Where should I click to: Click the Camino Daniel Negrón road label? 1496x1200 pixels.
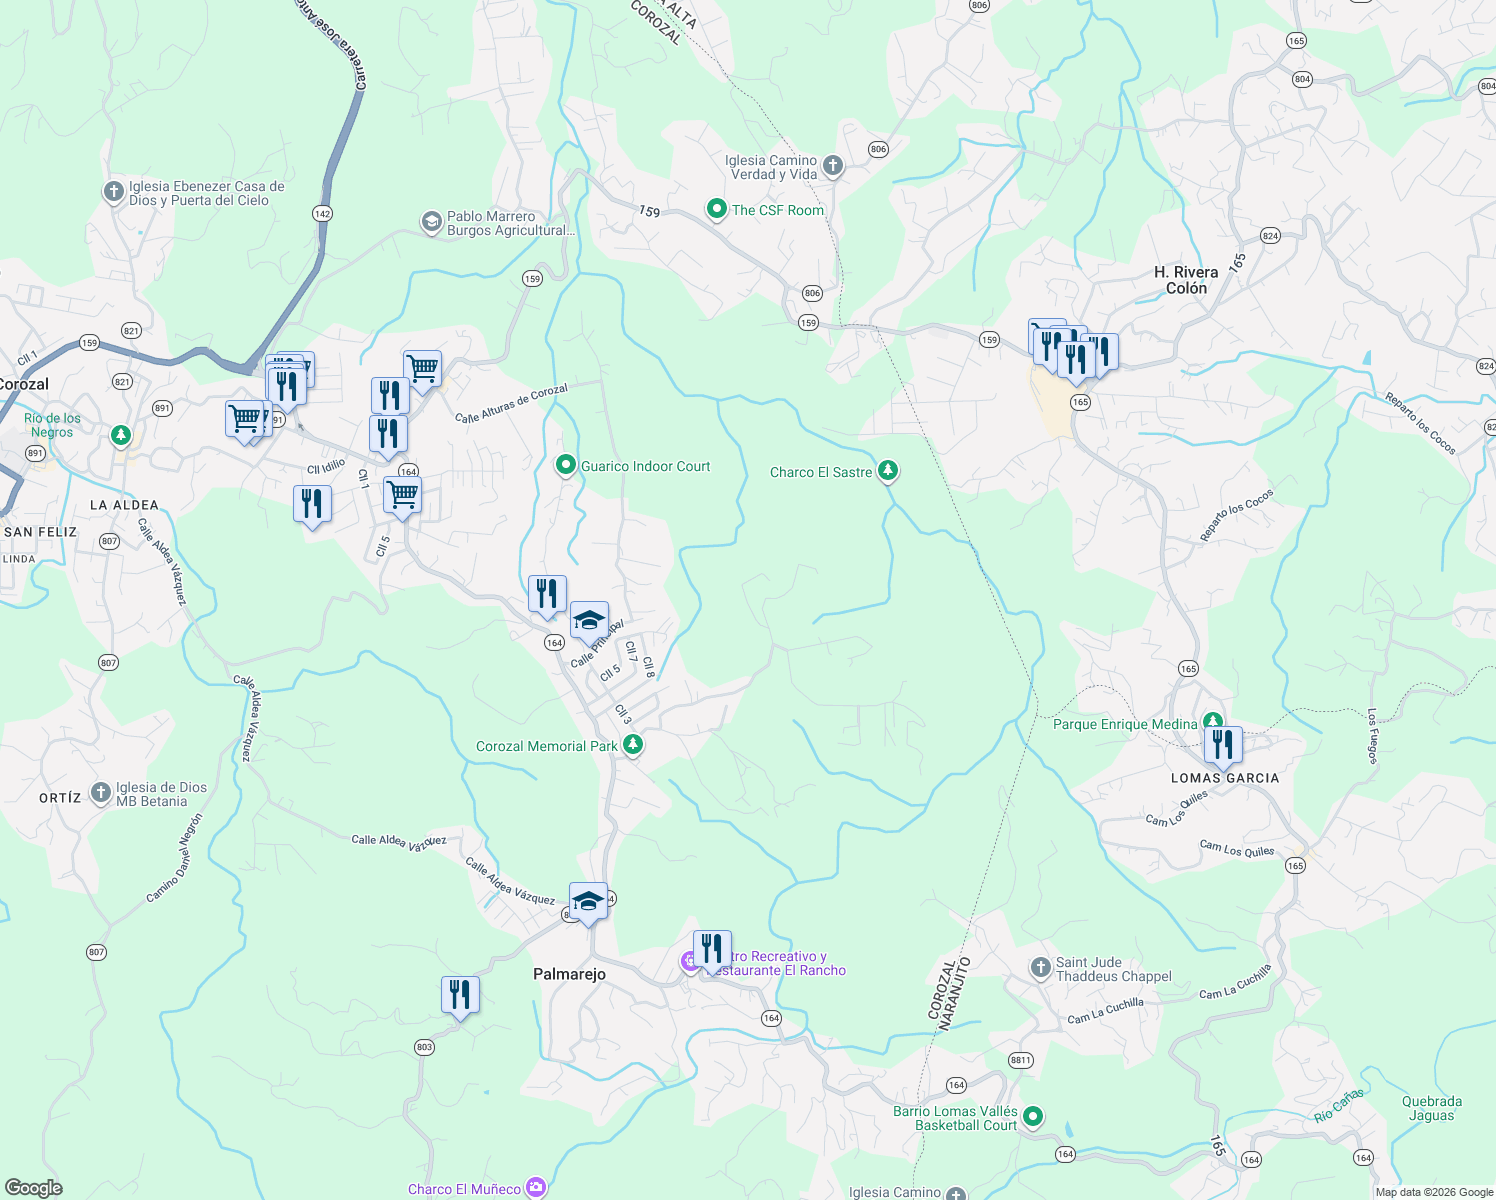pyautogui.click(x=175, y=857)
